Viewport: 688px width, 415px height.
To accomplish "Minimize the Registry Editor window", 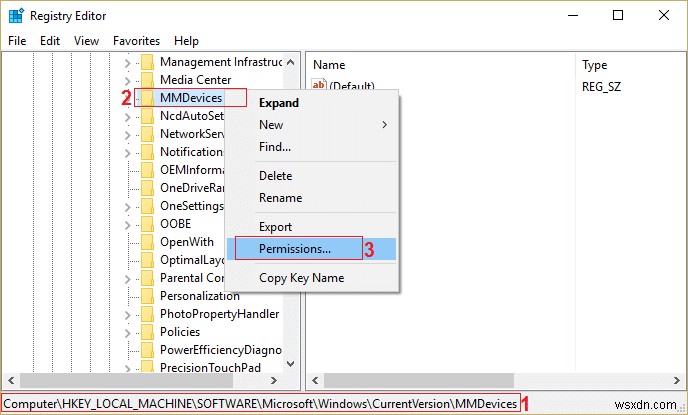I will (x=573, y=15).
